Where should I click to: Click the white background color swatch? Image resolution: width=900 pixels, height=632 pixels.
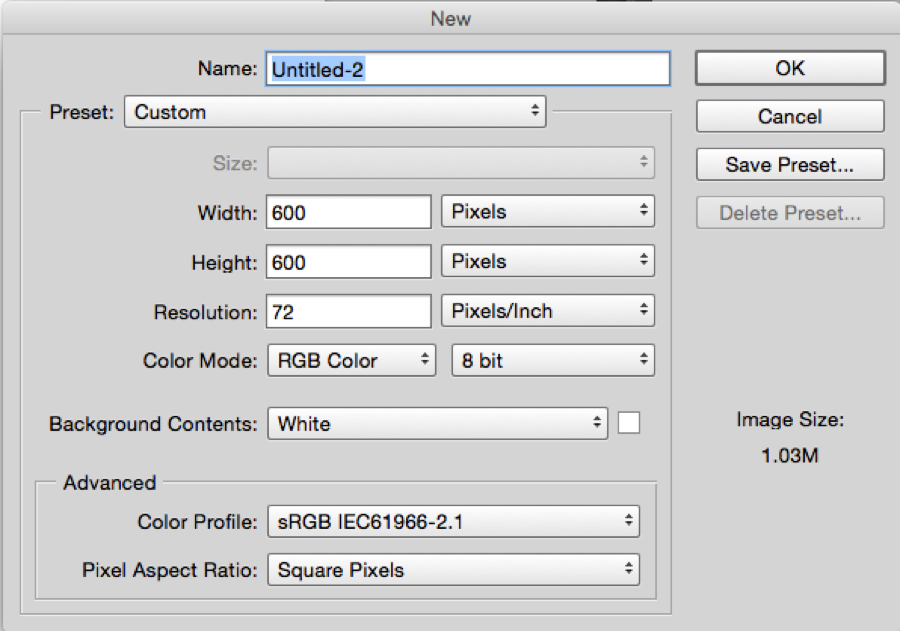coord(629,423)
